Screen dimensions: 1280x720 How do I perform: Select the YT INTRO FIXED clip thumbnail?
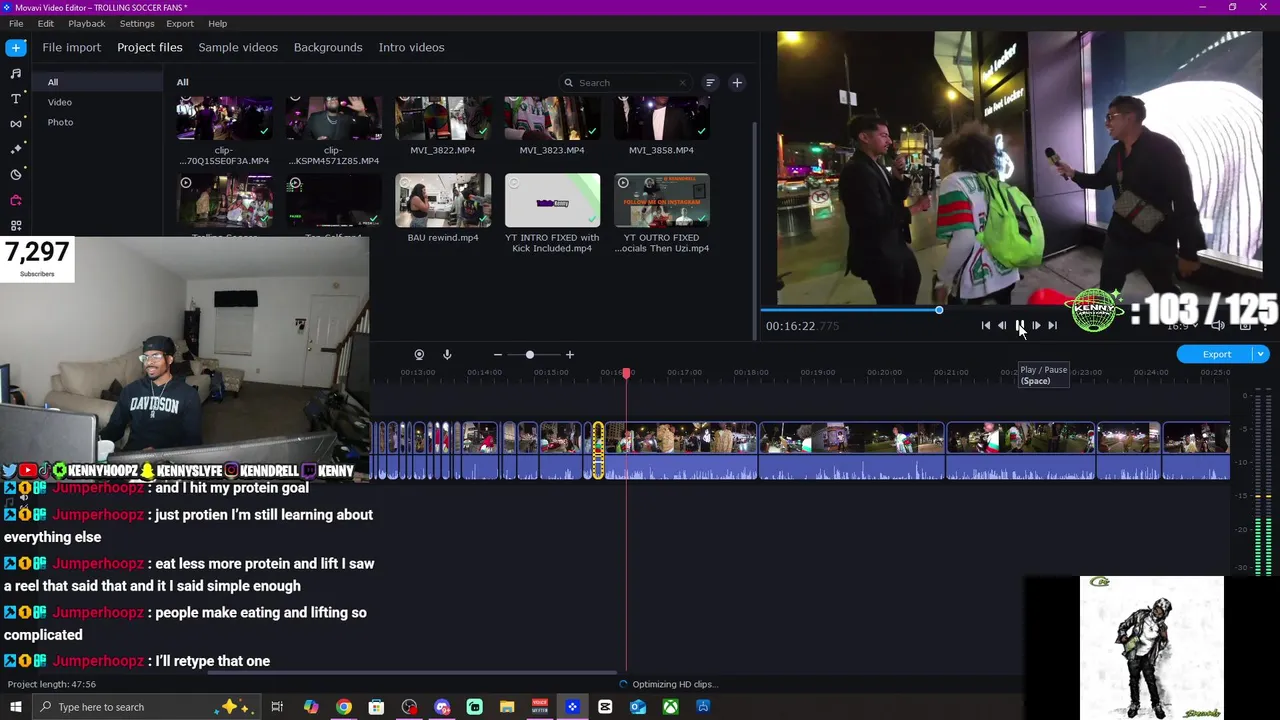[x=552, y=201]
